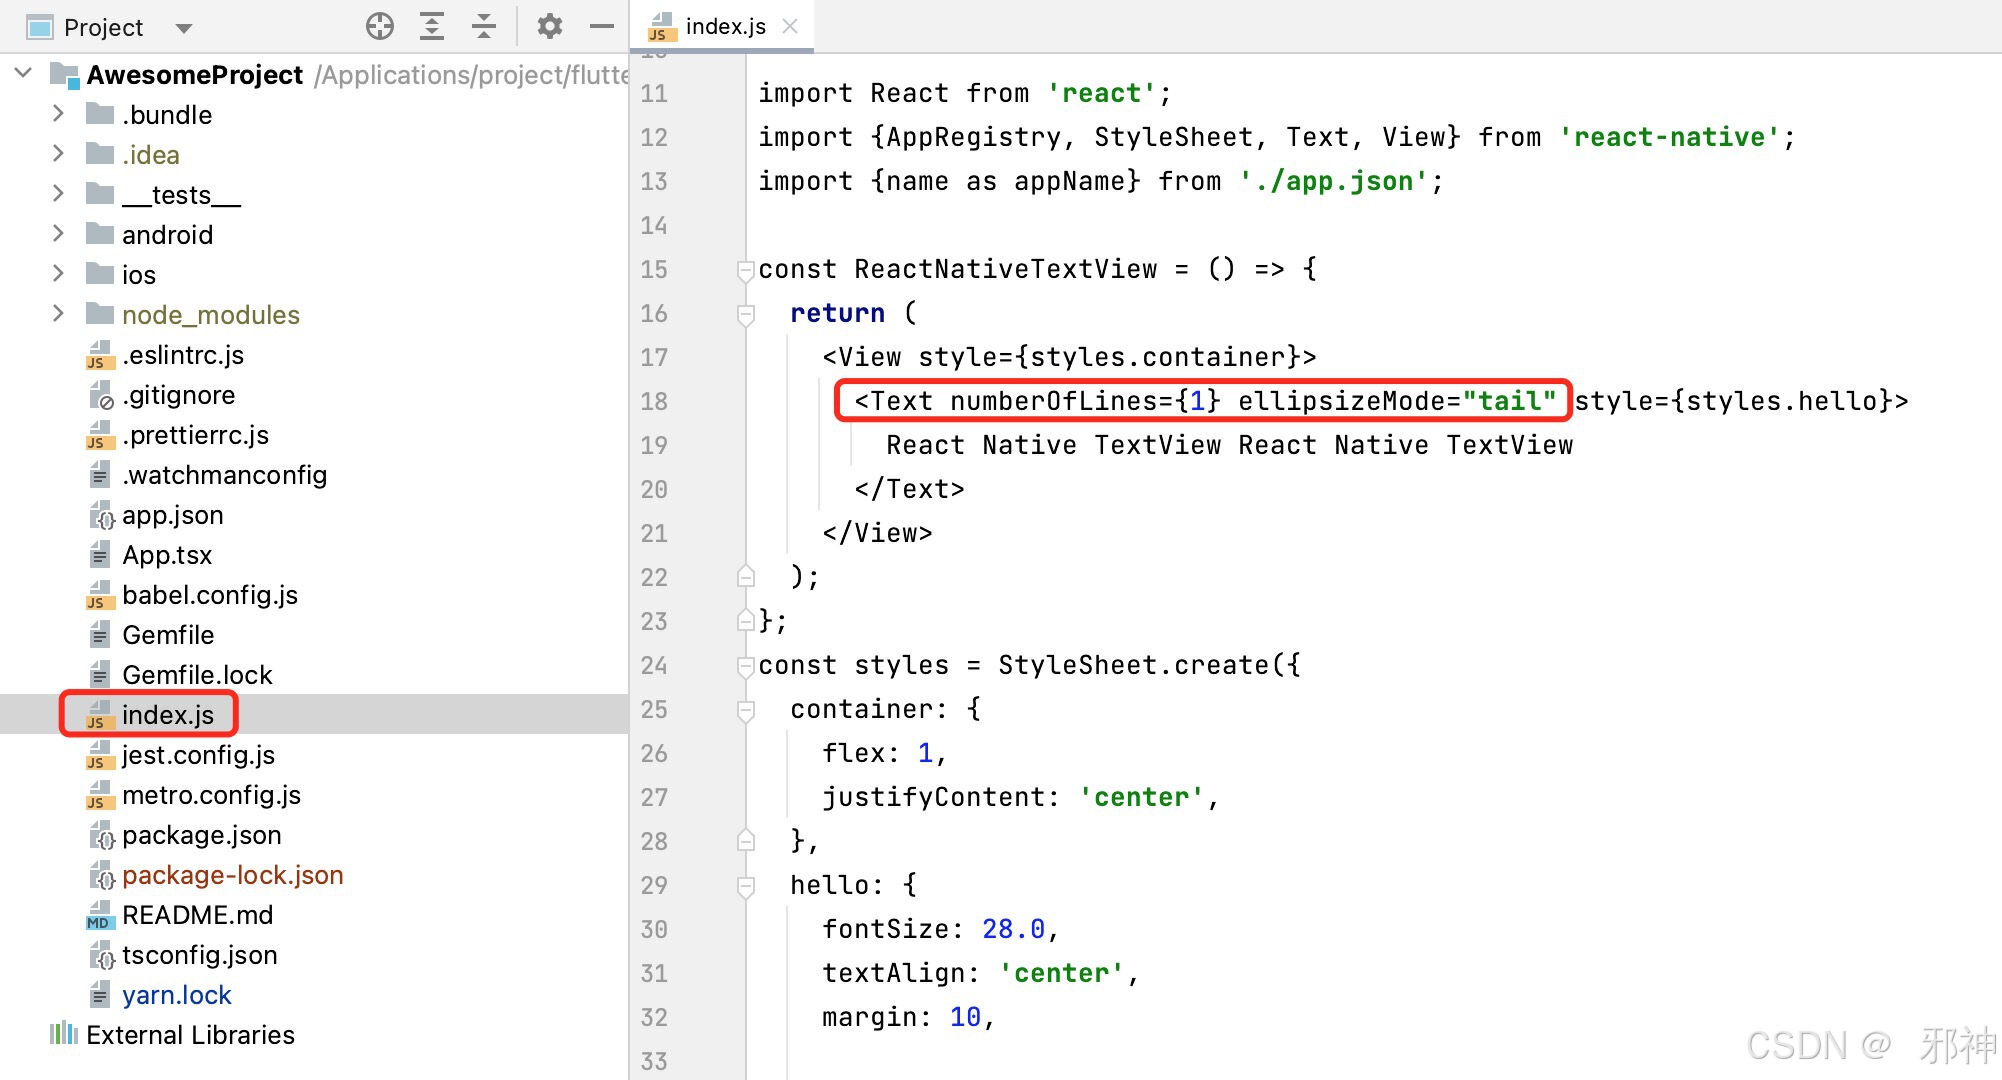Select babel.config.js file

click(210, 595)
